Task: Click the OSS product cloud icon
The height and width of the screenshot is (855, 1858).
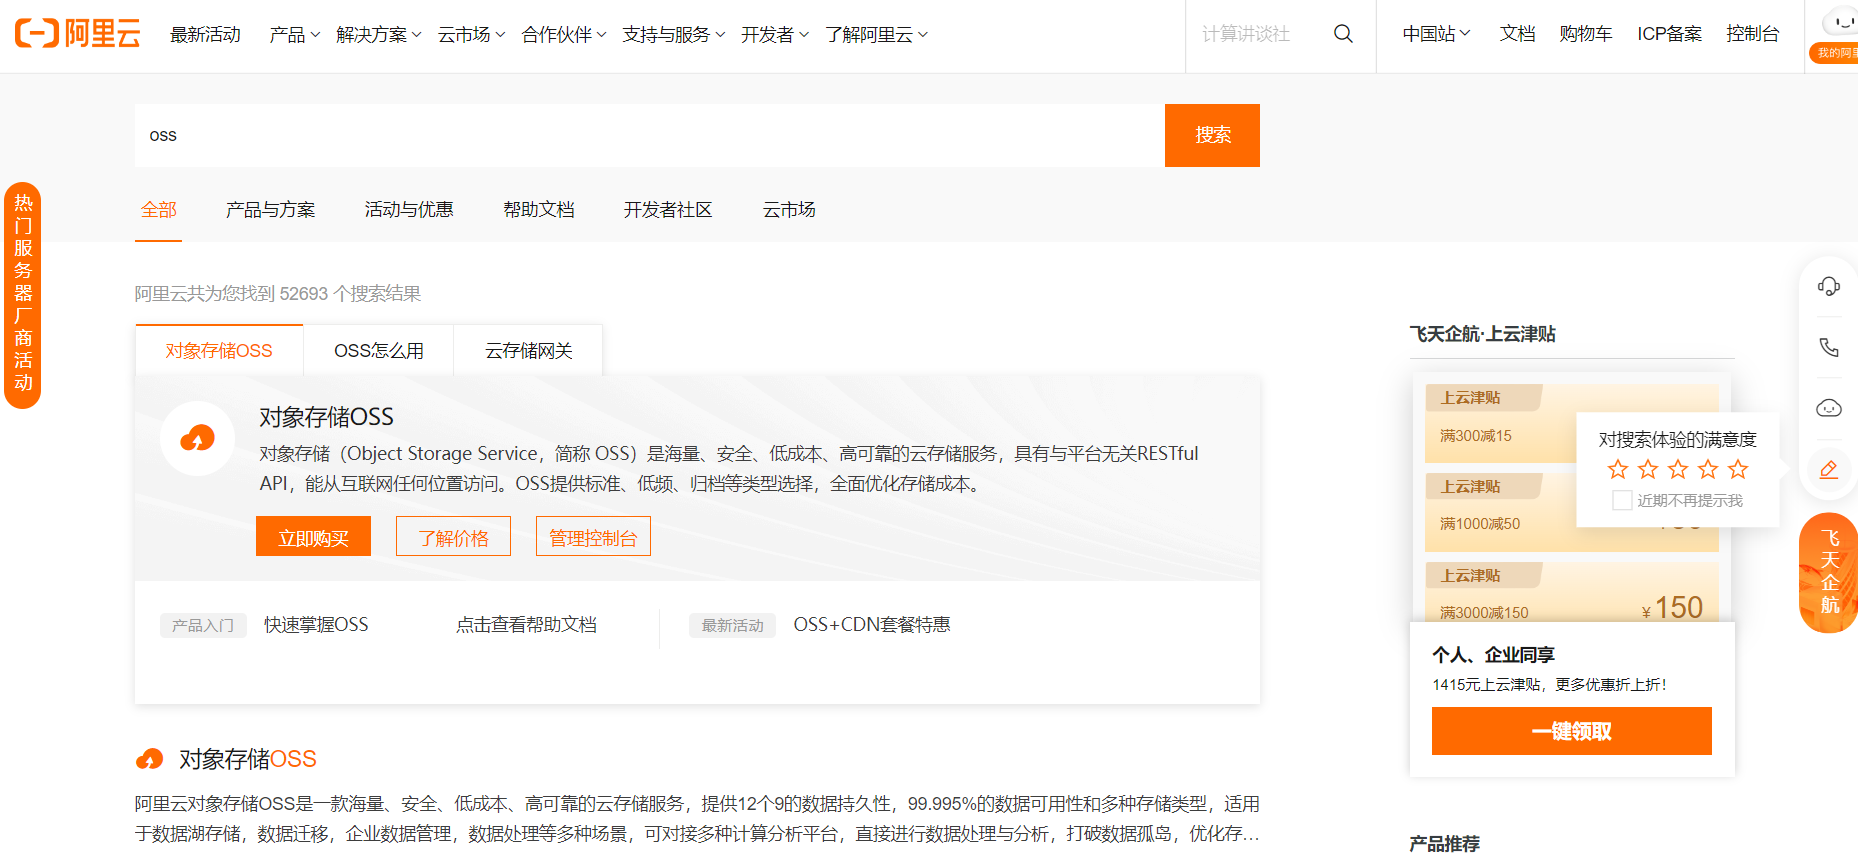Action: pyautogui.click(x=198, y=438)
